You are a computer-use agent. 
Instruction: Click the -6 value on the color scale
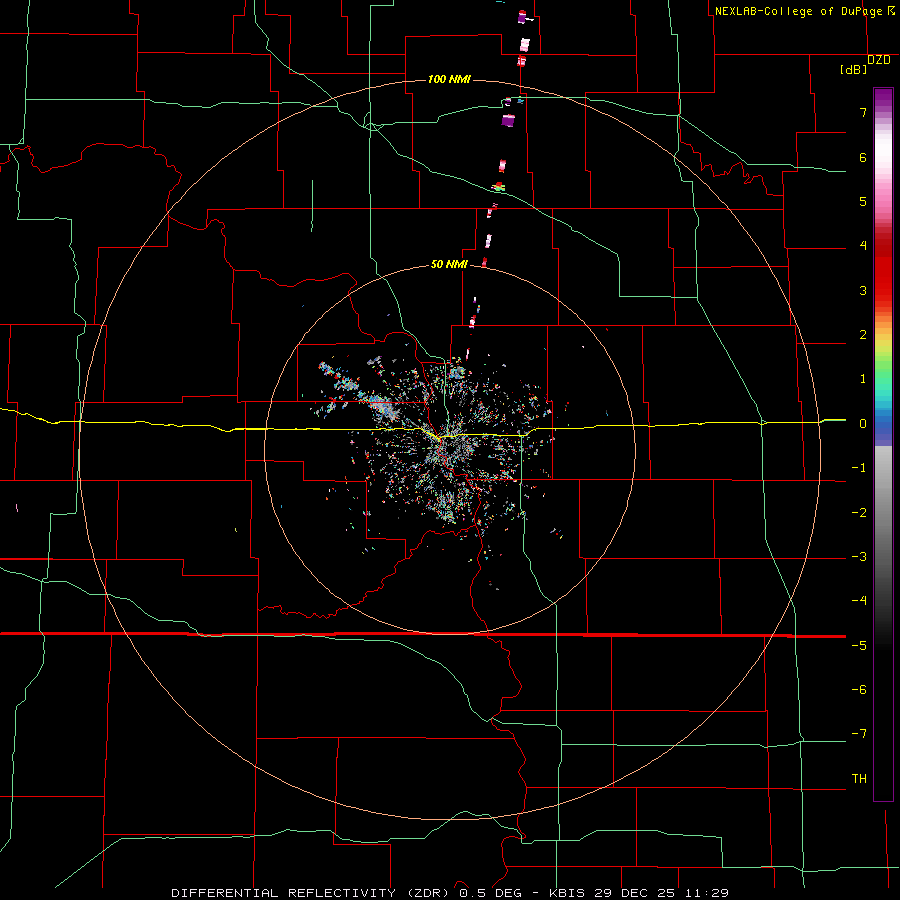point(859,690)
